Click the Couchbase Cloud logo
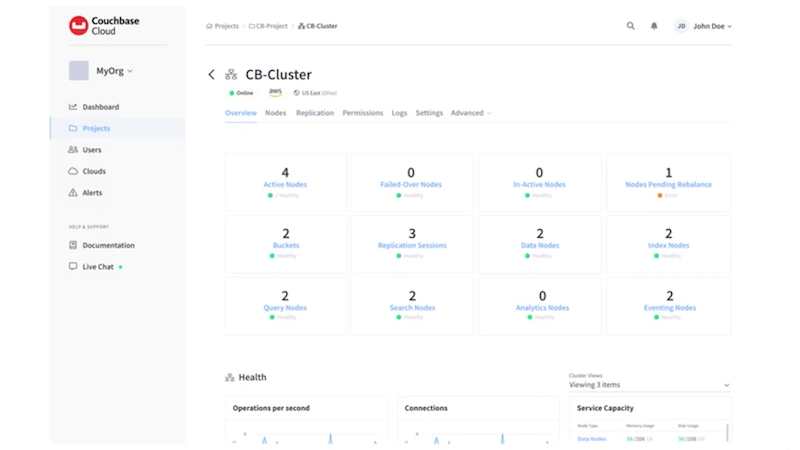800x450 pixels. click(x=104, y=26)
